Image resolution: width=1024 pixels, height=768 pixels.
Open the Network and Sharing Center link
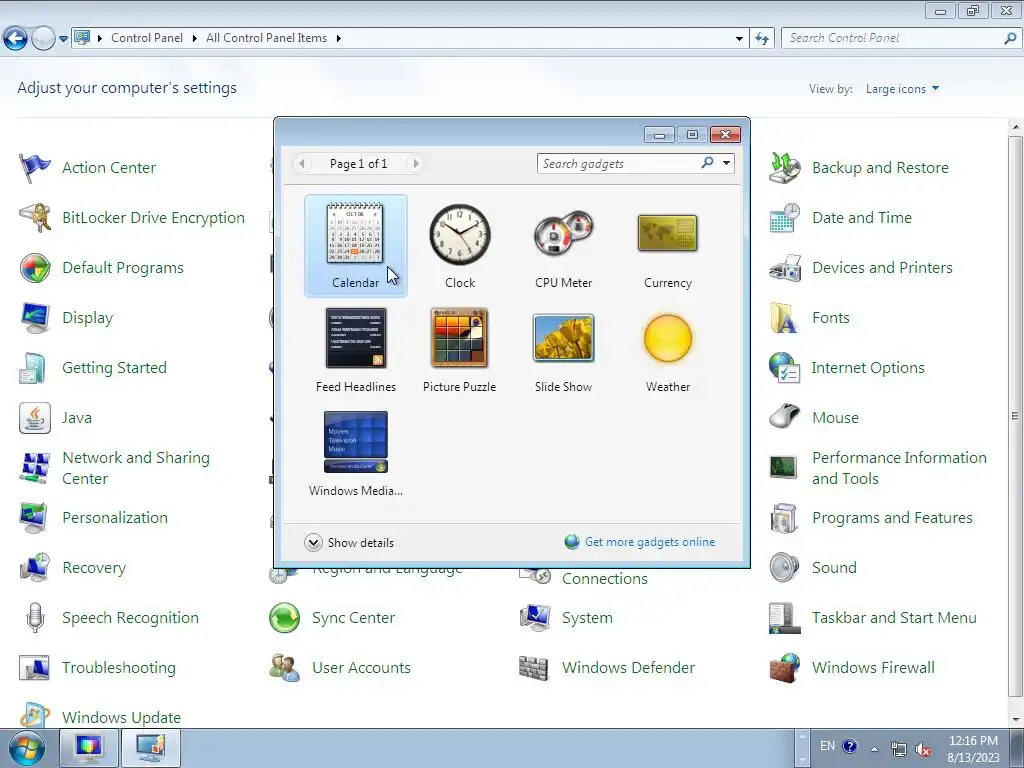coord(136,468)
